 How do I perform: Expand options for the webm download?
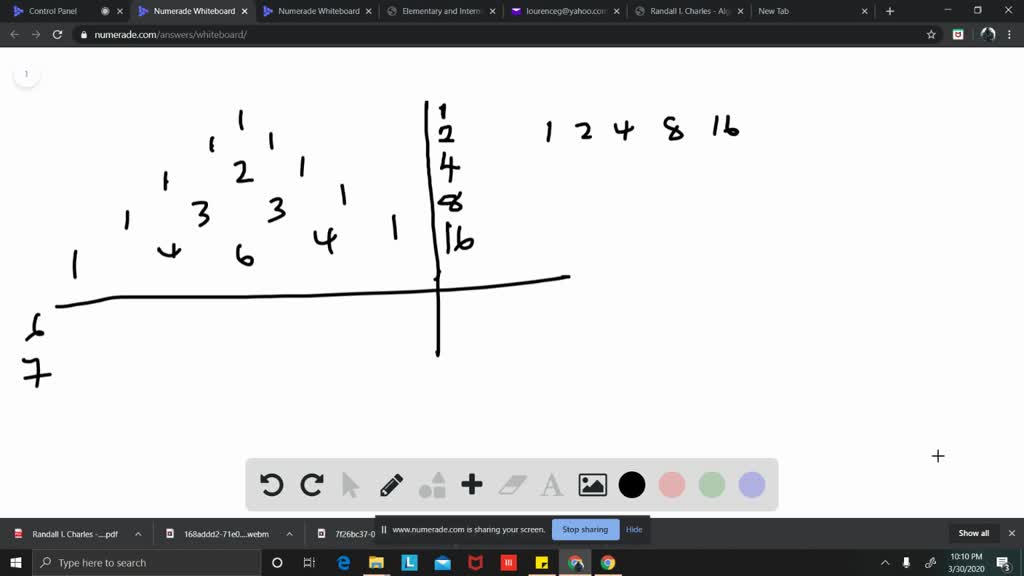[x=289, y=533]
